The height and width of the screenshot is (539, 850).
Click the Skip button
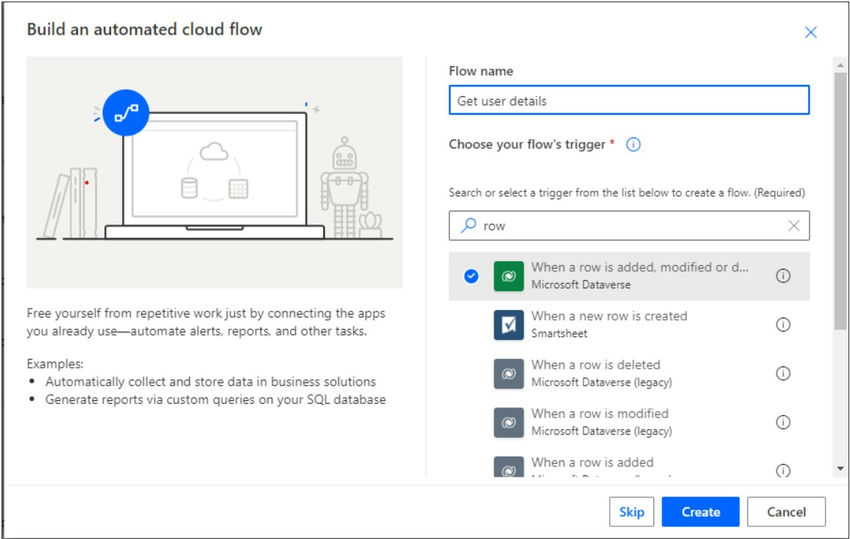(632, 512)
